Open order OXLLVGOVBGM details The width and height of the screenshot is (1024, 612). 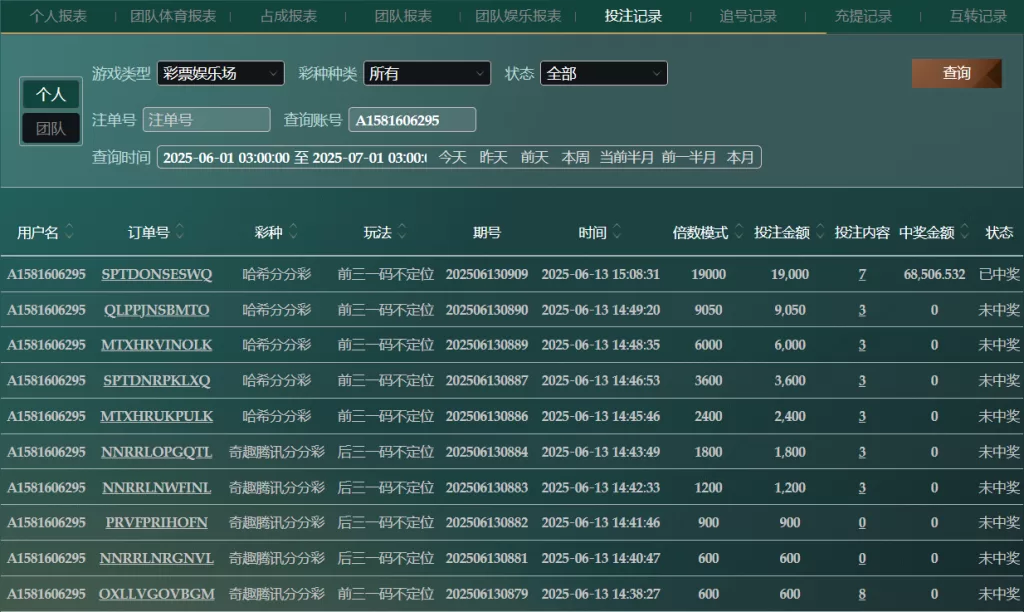coord(157,594)
